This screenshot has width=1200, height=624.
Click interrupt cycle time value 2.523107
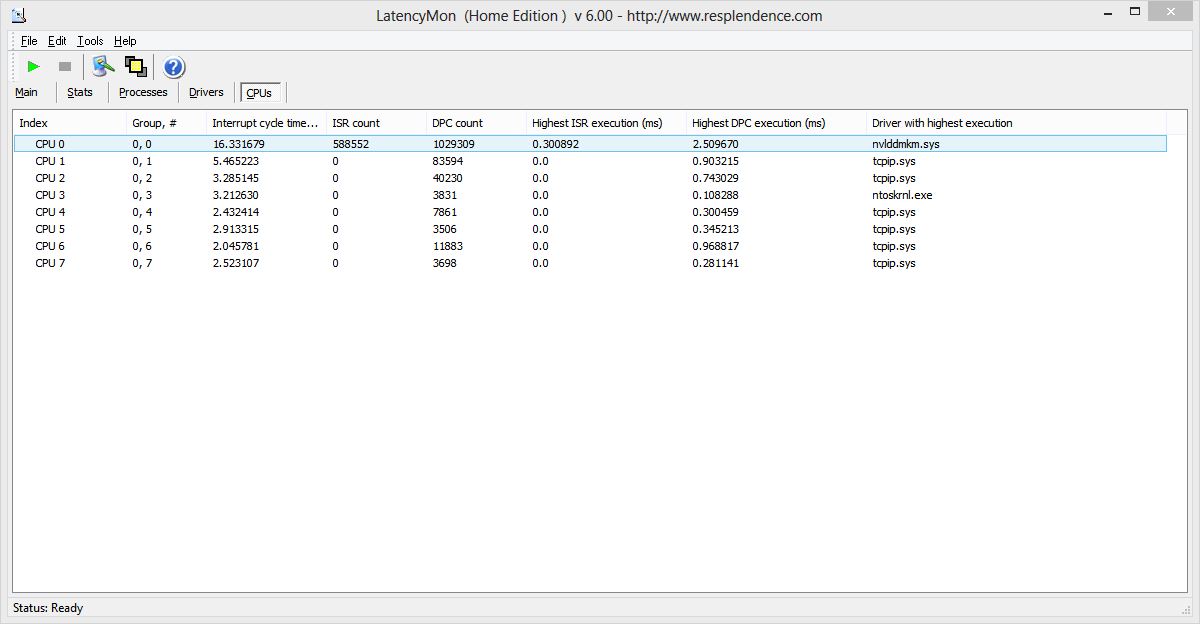(x=235, y=263)
